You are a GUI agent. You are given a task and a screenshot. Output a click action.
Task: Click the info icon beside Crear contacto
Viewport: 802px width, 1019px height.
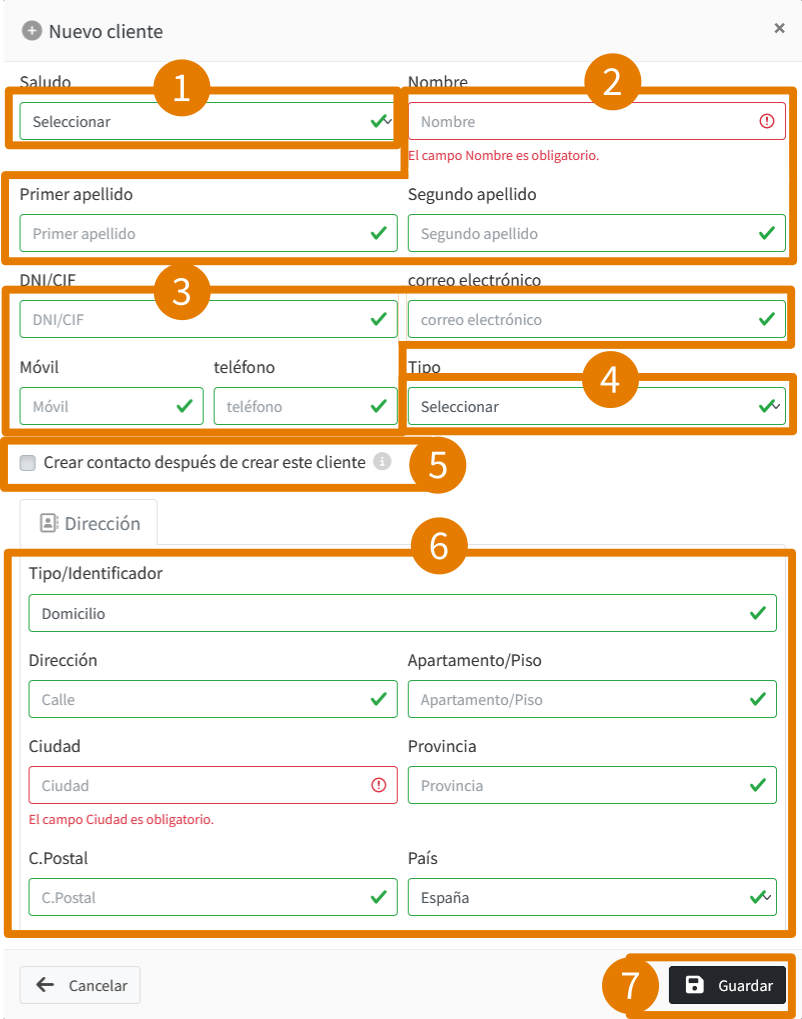click(x=382, y=462)
